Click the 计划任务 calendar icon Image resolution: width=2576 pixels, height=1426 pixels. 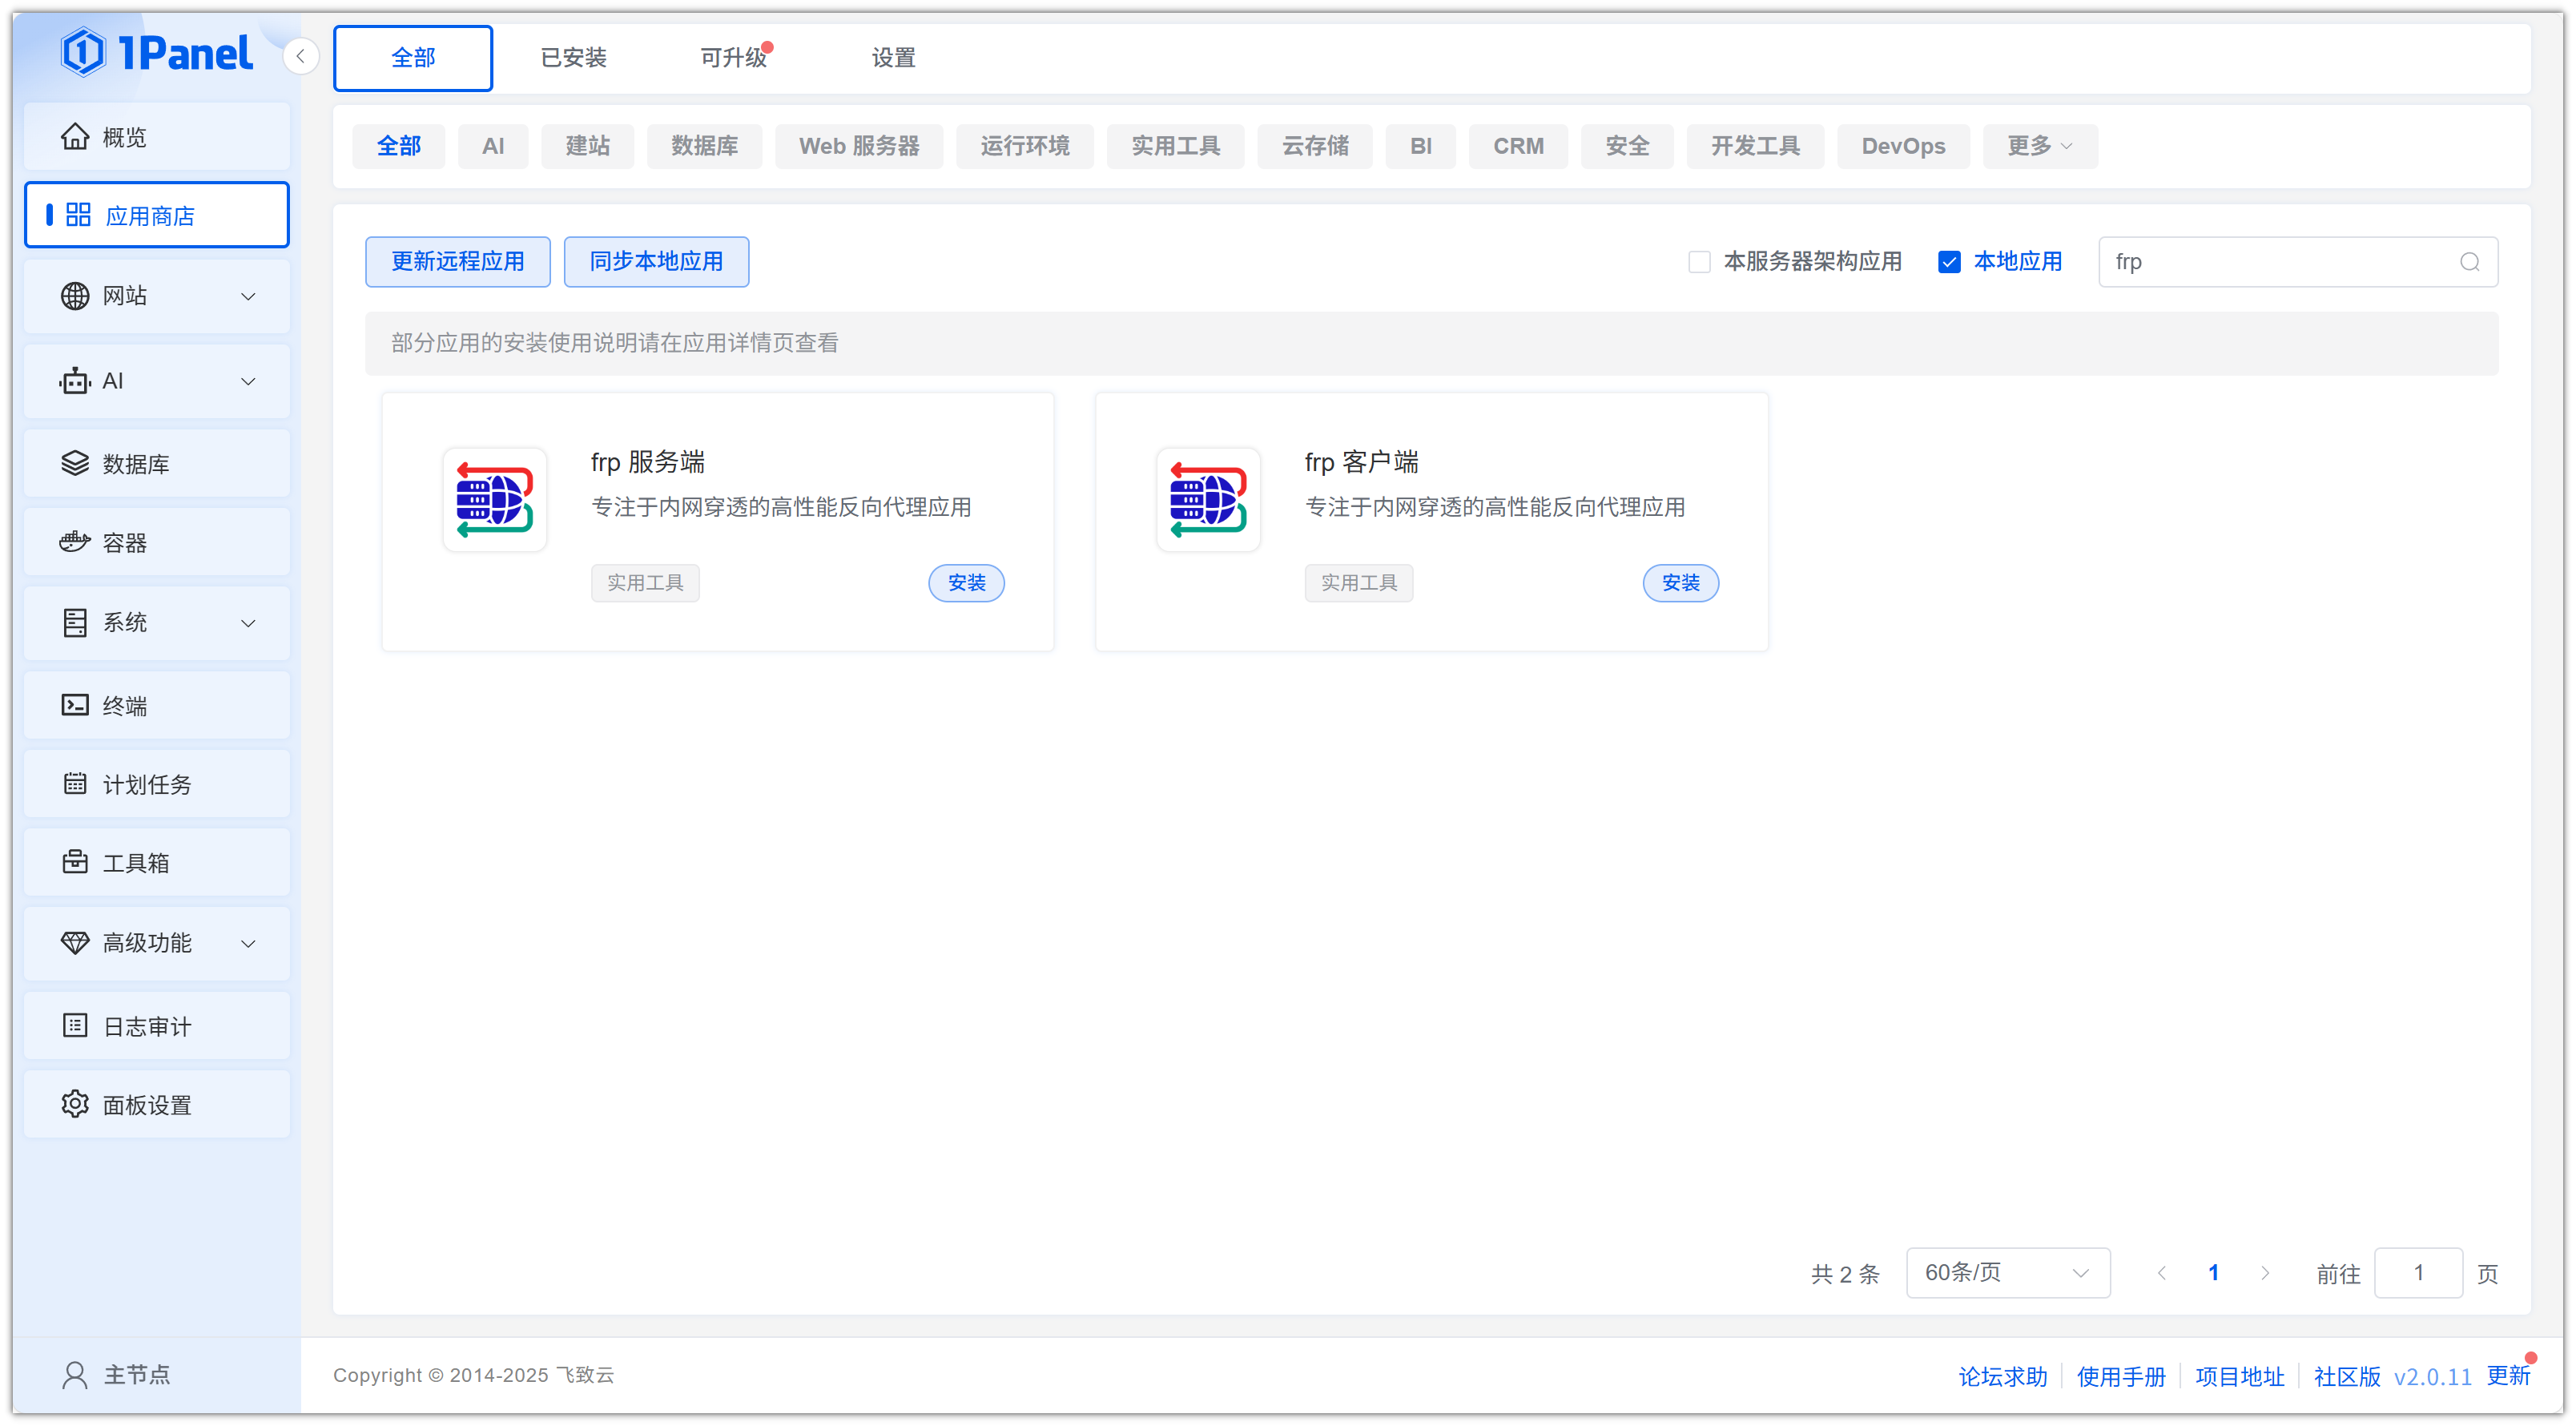tap(75, 784)
